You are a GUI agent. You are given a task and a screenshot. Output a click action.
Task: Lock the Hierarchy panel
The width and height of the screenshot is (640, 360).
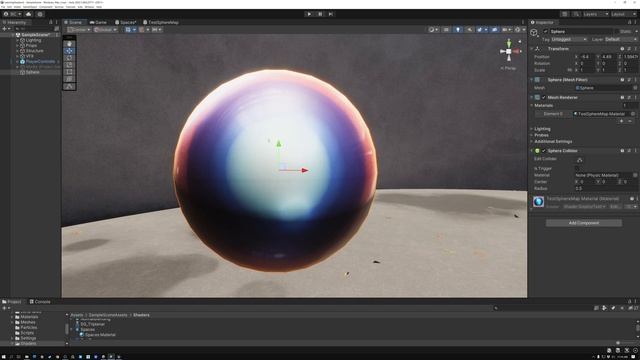click(51, 22)
